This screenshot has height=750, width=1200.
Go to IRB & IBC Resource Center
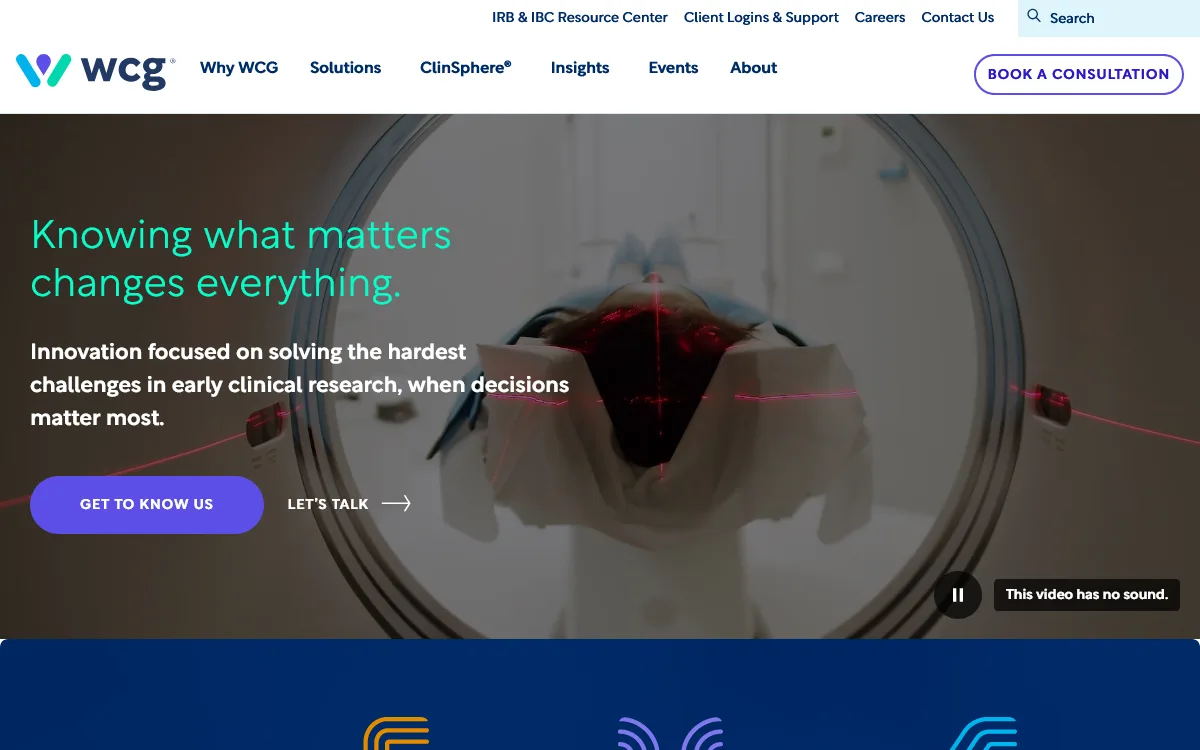580,17
